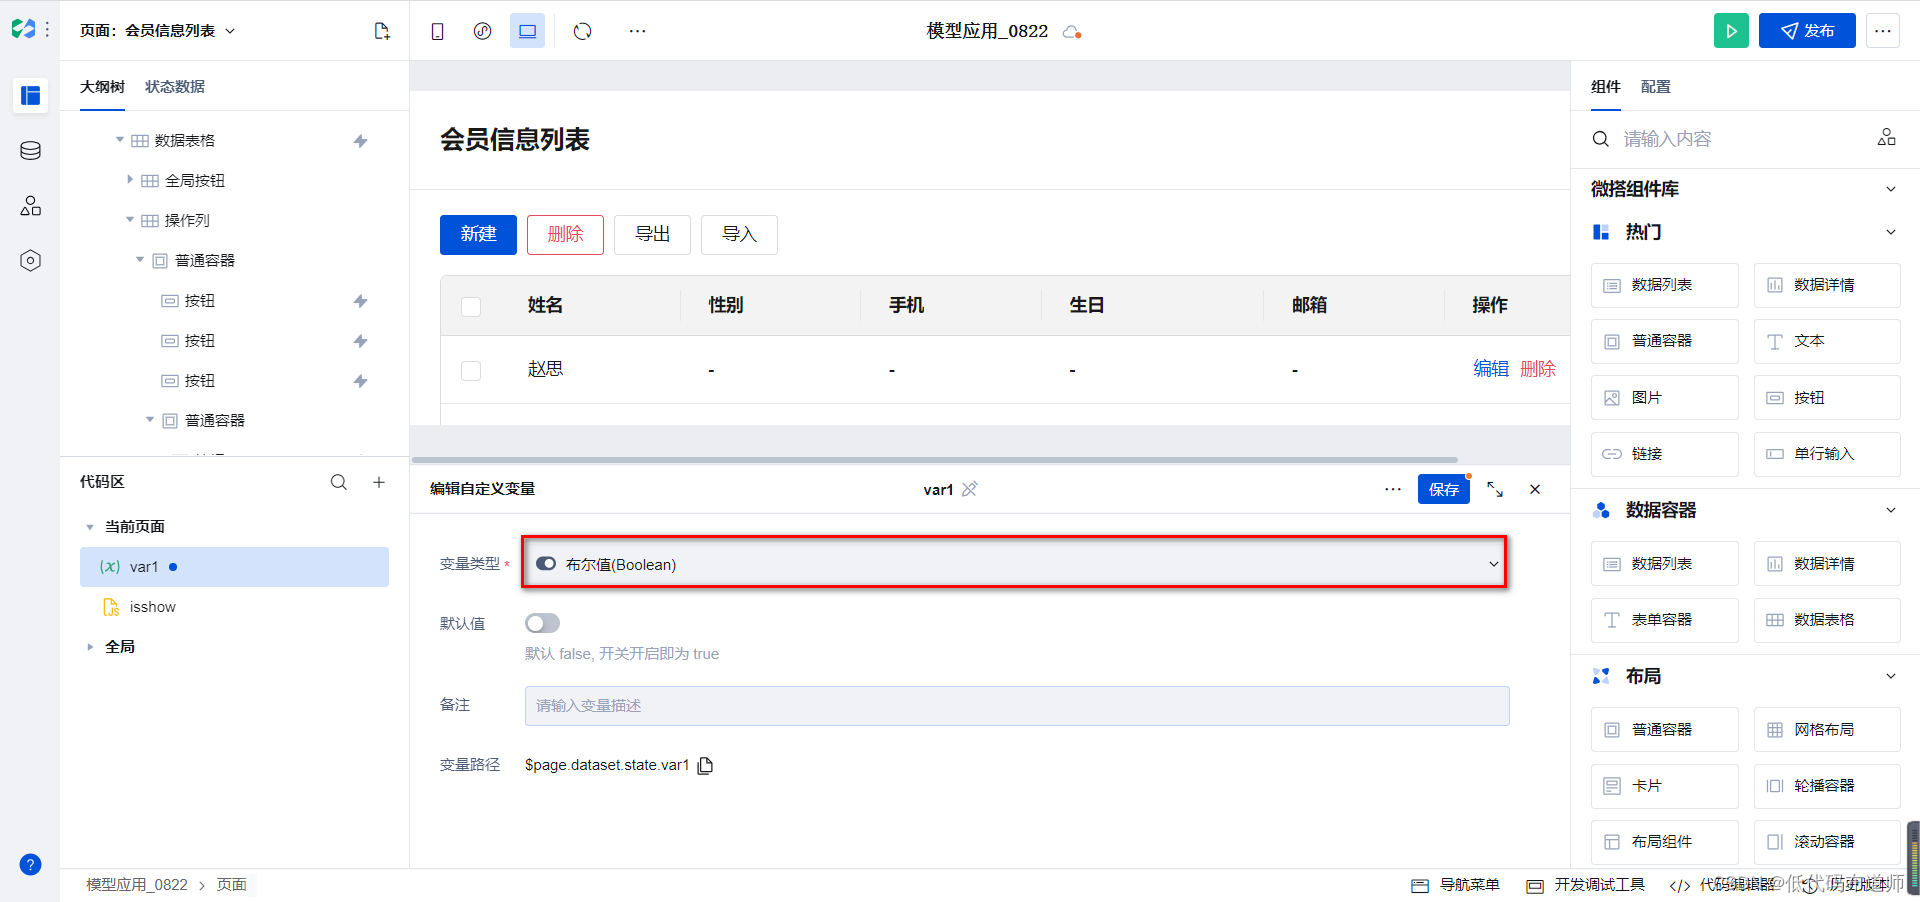This screenshot has height=902, width=1920.
Task: Switch to desktop PC preview
Action: point(527,31)
